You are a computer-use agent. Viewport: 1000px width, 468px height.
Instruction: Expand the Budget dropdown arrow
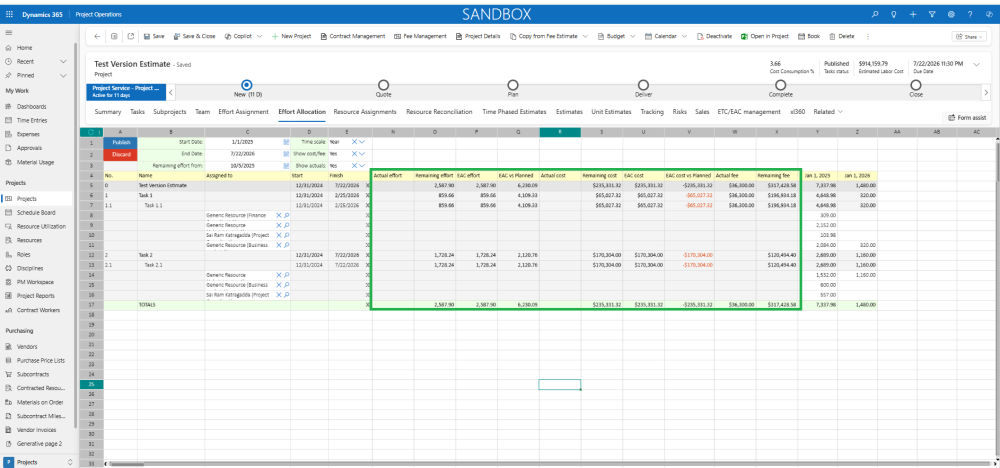[633, 36]
